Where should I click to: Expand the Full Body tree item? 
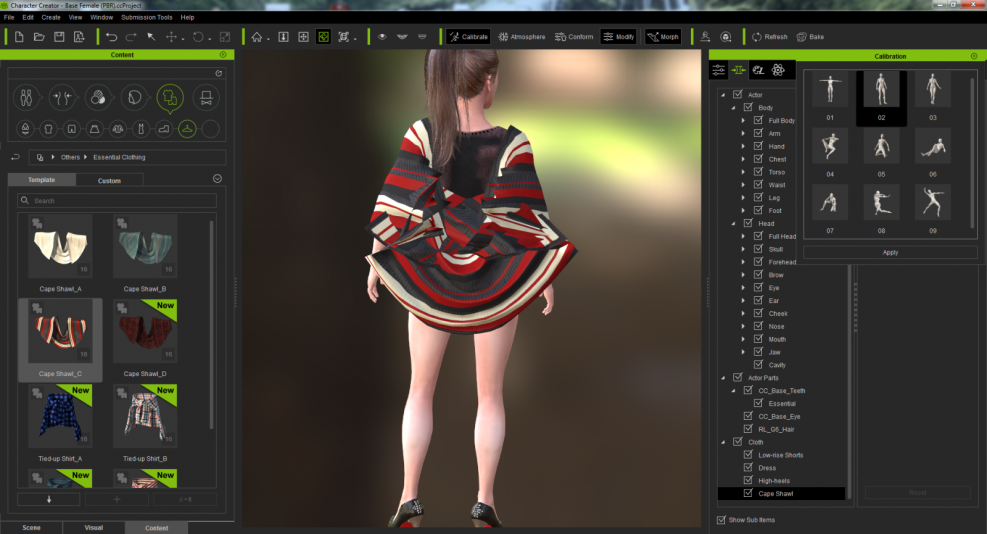click(x=743, y=120)
